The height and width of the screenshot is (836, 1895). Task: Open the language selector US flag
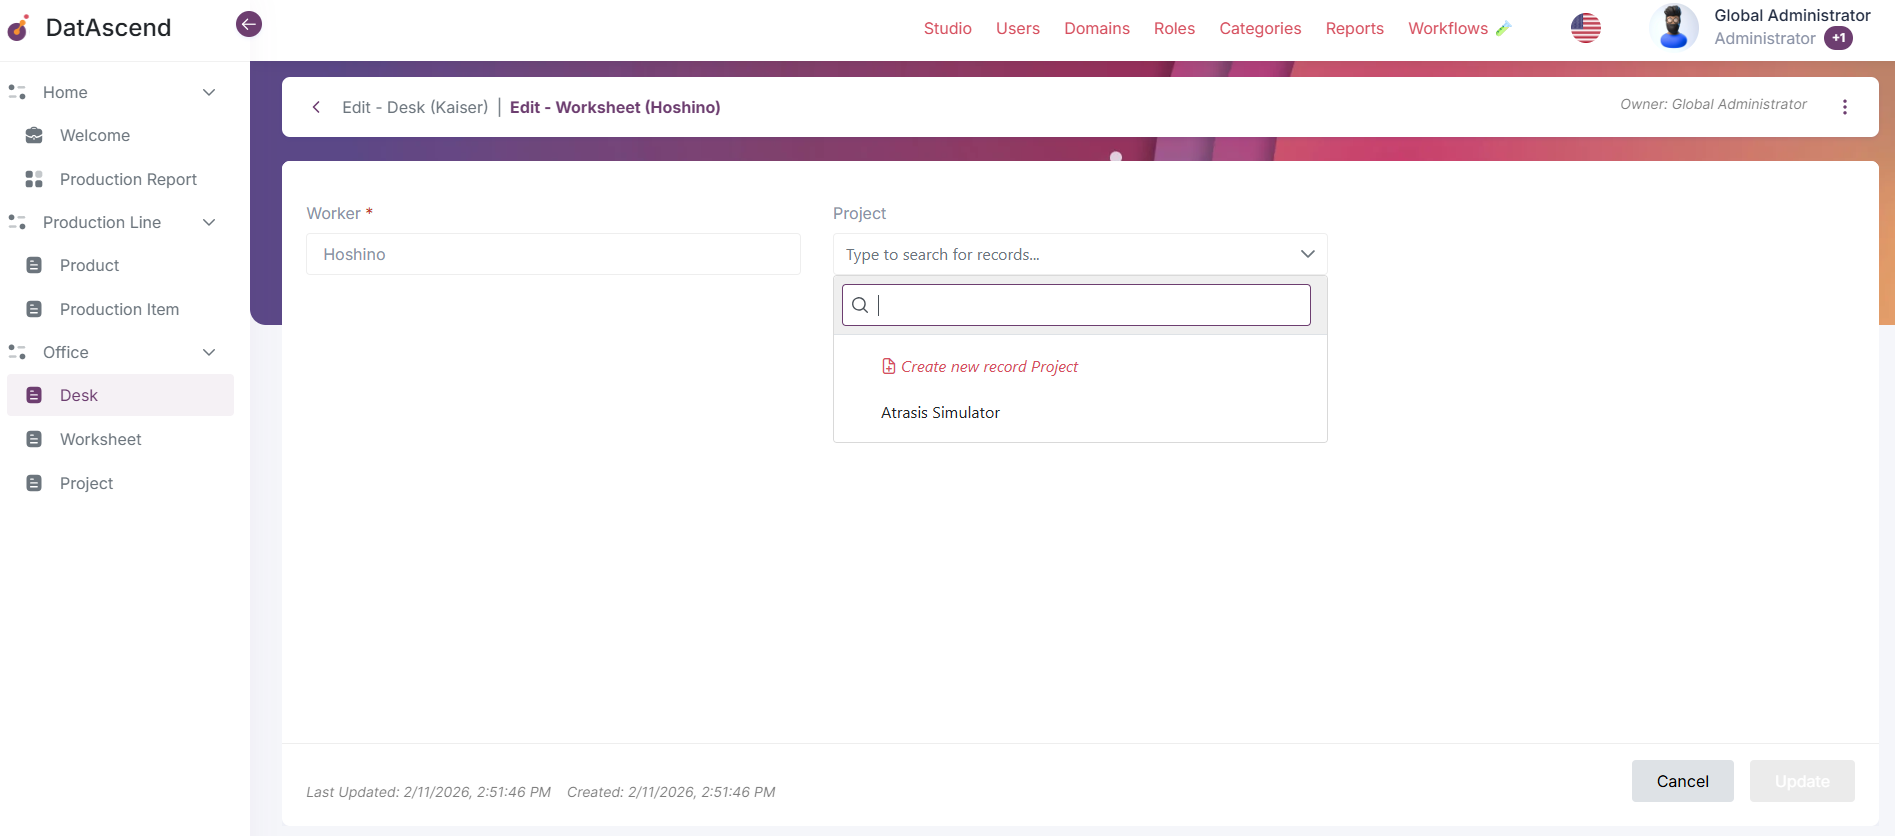[1585, 28]
